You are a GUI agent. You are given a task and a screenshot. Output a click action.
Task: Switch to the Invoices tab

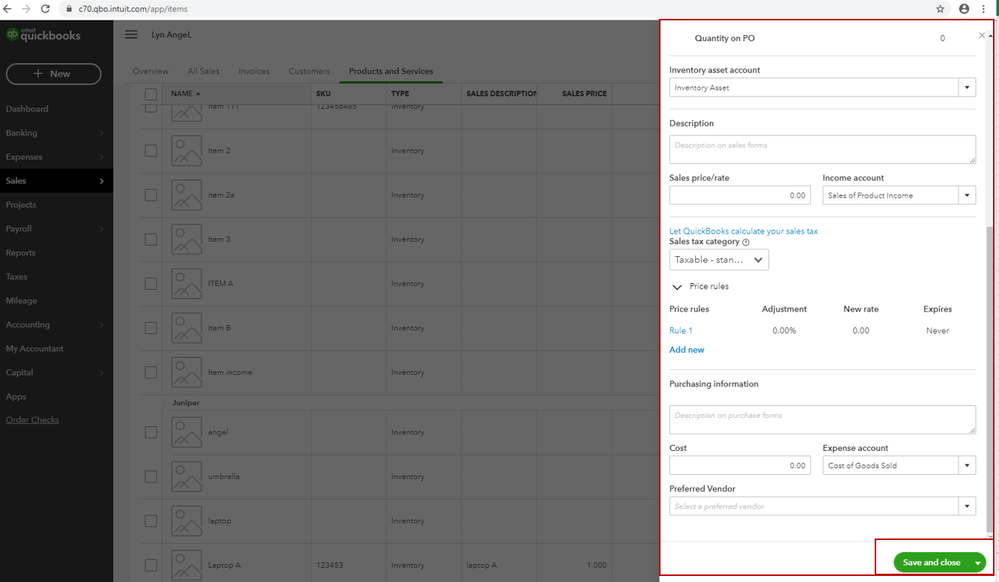(254, 71)
